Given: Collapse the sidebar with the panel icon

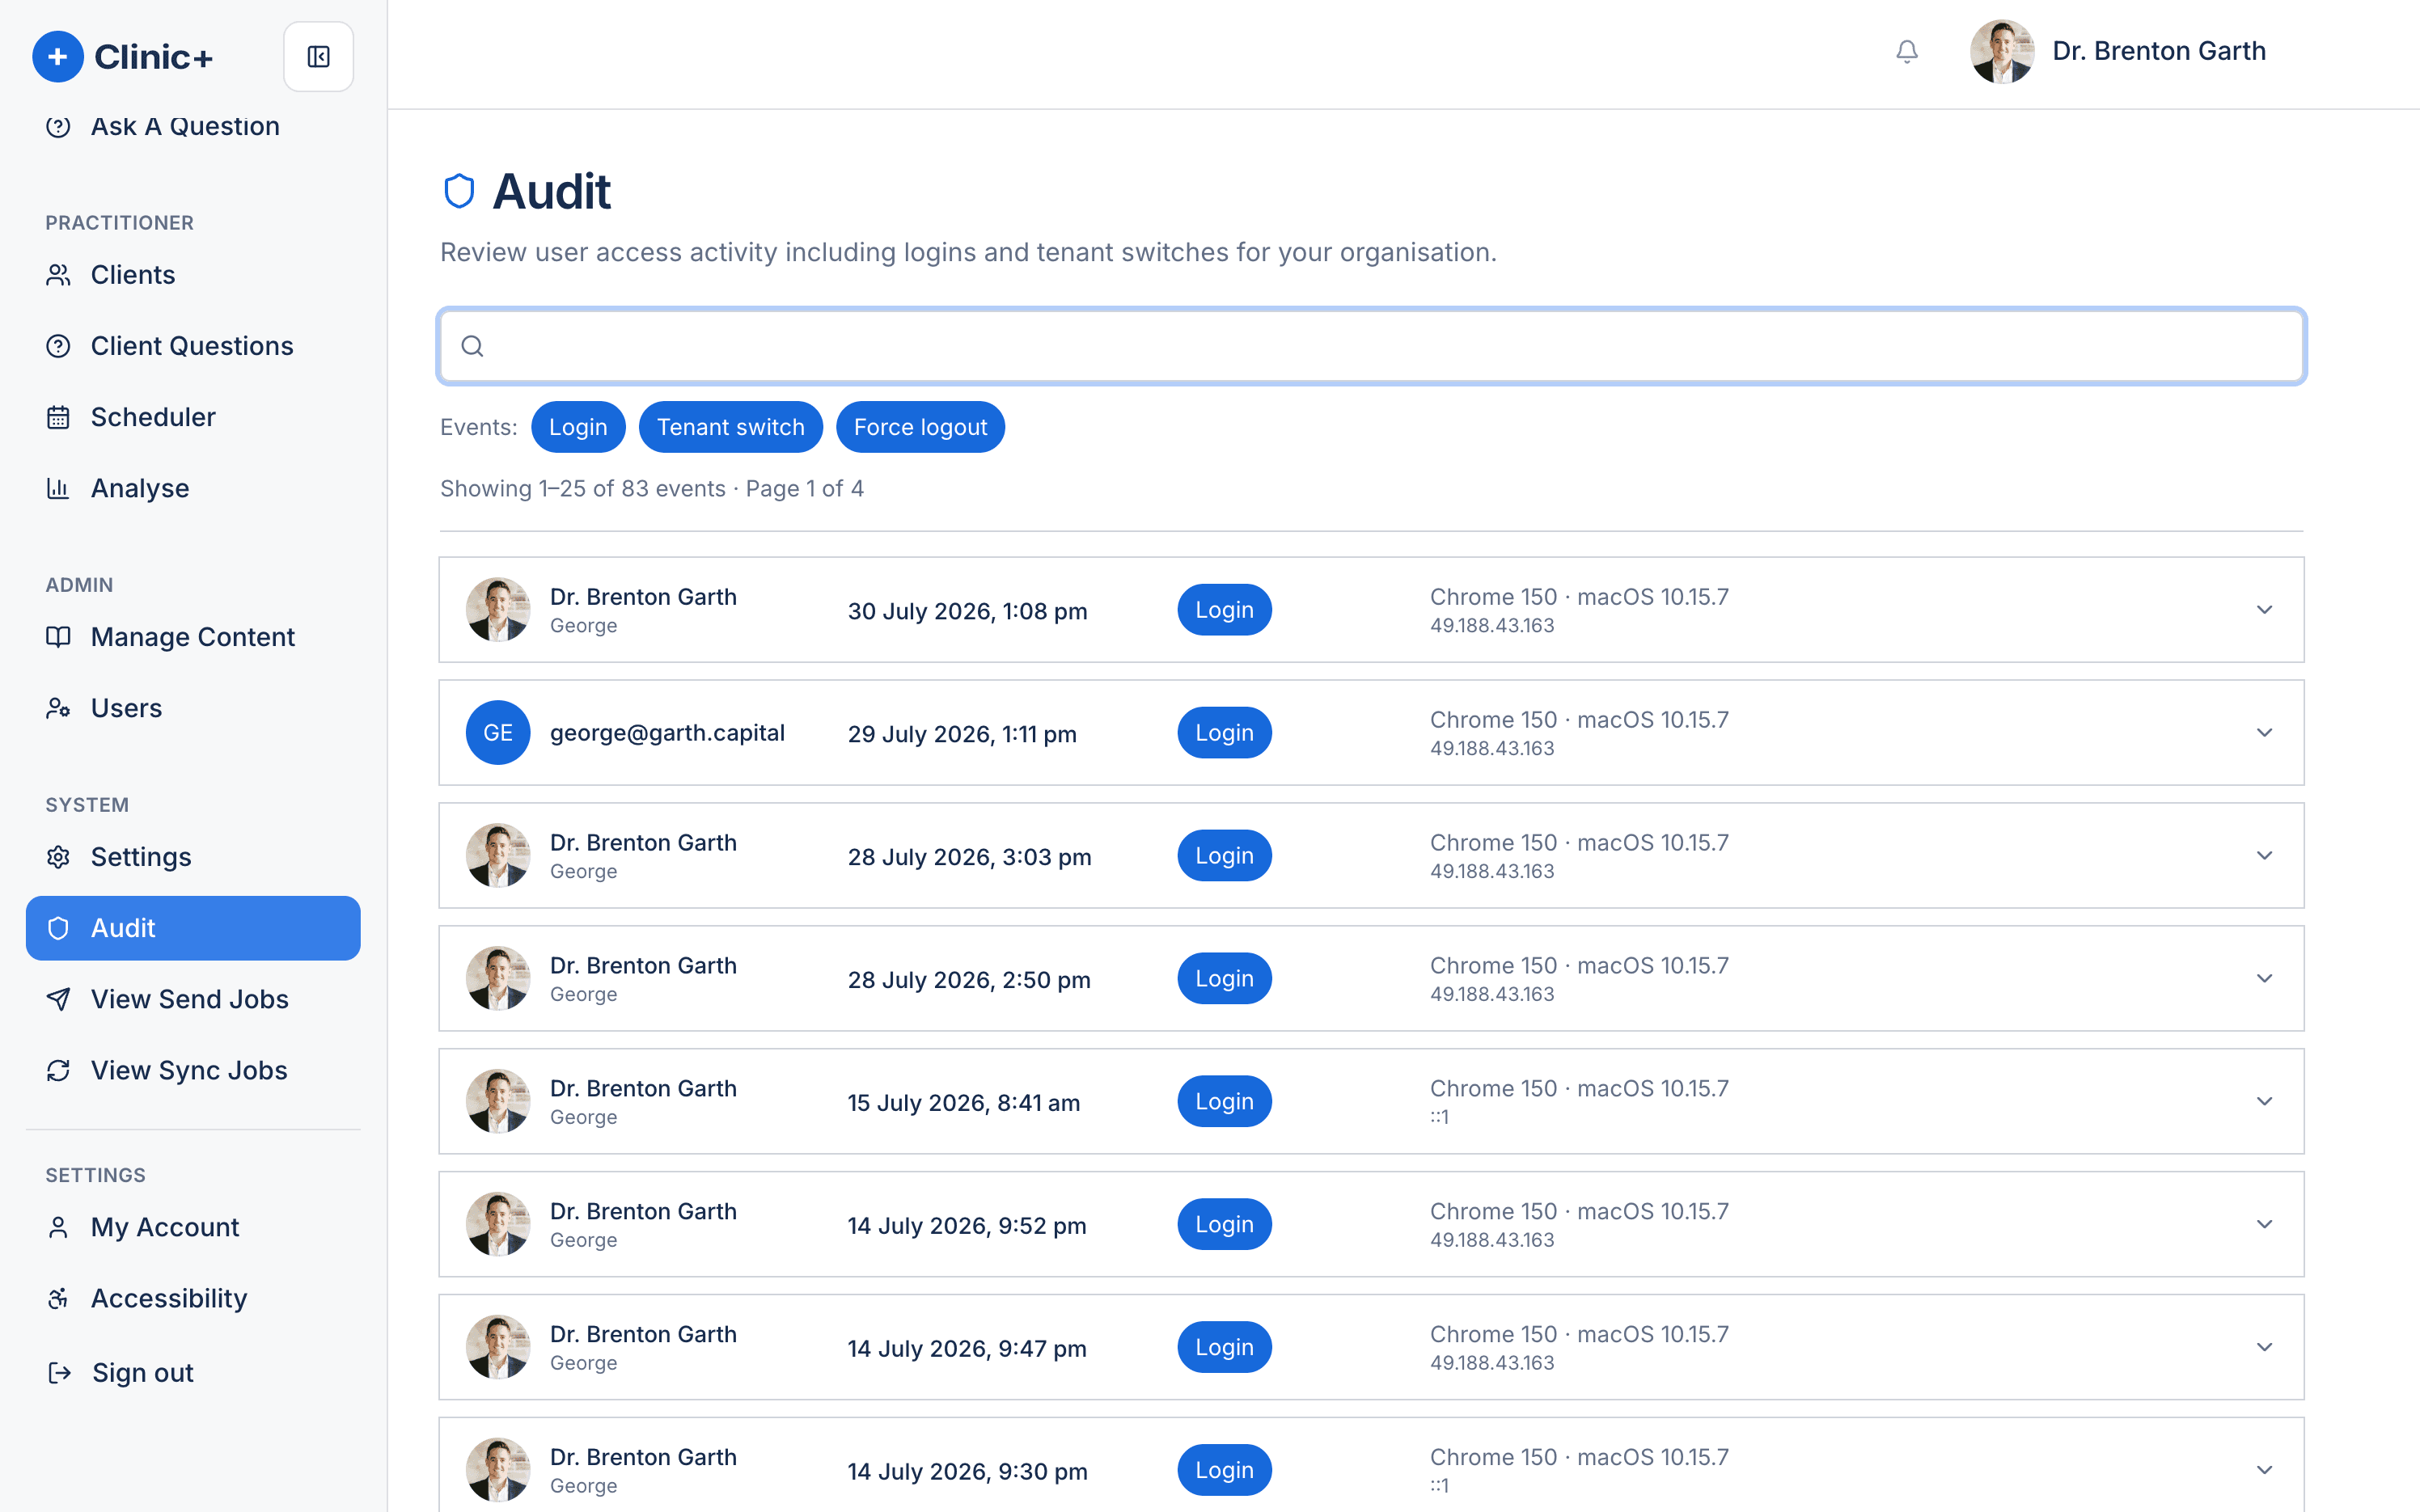Looking at the screenshot, I should pos(318,57).
